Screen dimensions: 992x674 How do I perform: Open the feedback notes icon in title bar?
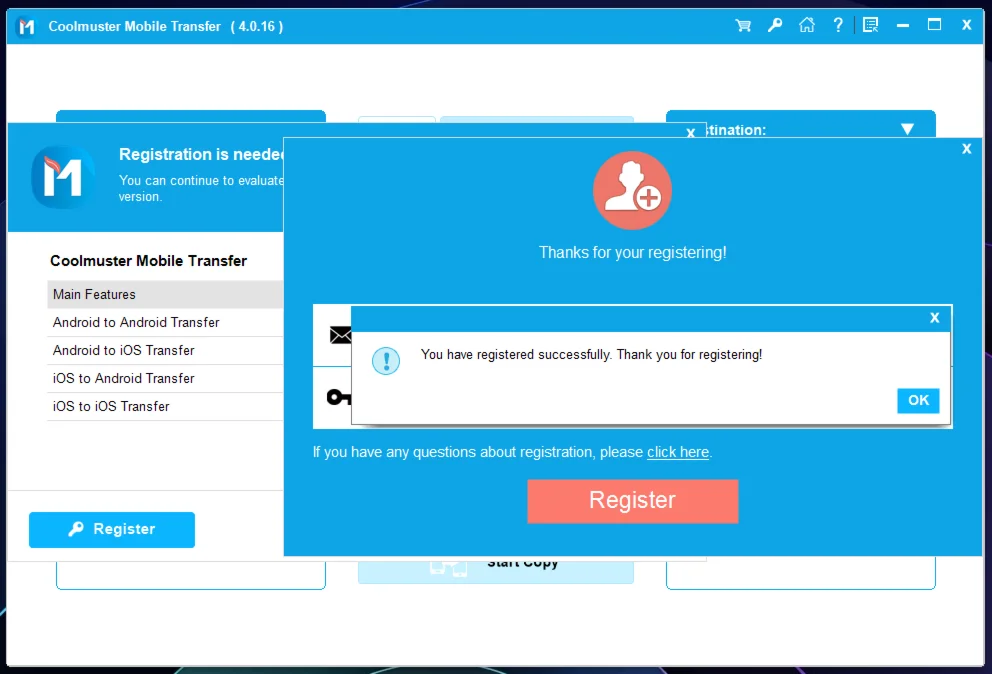pyautogui.click(x=871, y=25)
